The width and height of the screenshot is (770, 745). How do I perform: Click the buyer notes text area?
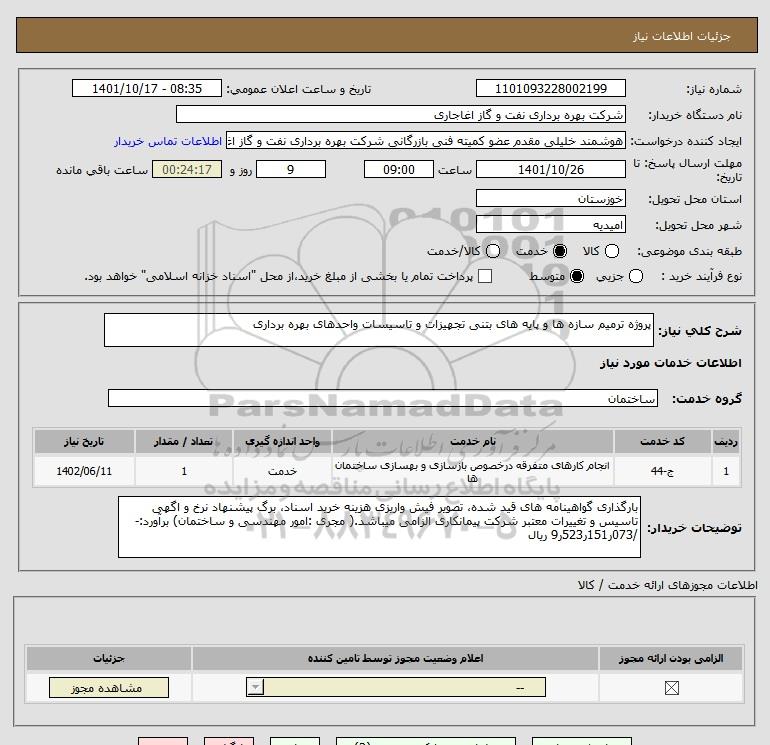[379, 526]
